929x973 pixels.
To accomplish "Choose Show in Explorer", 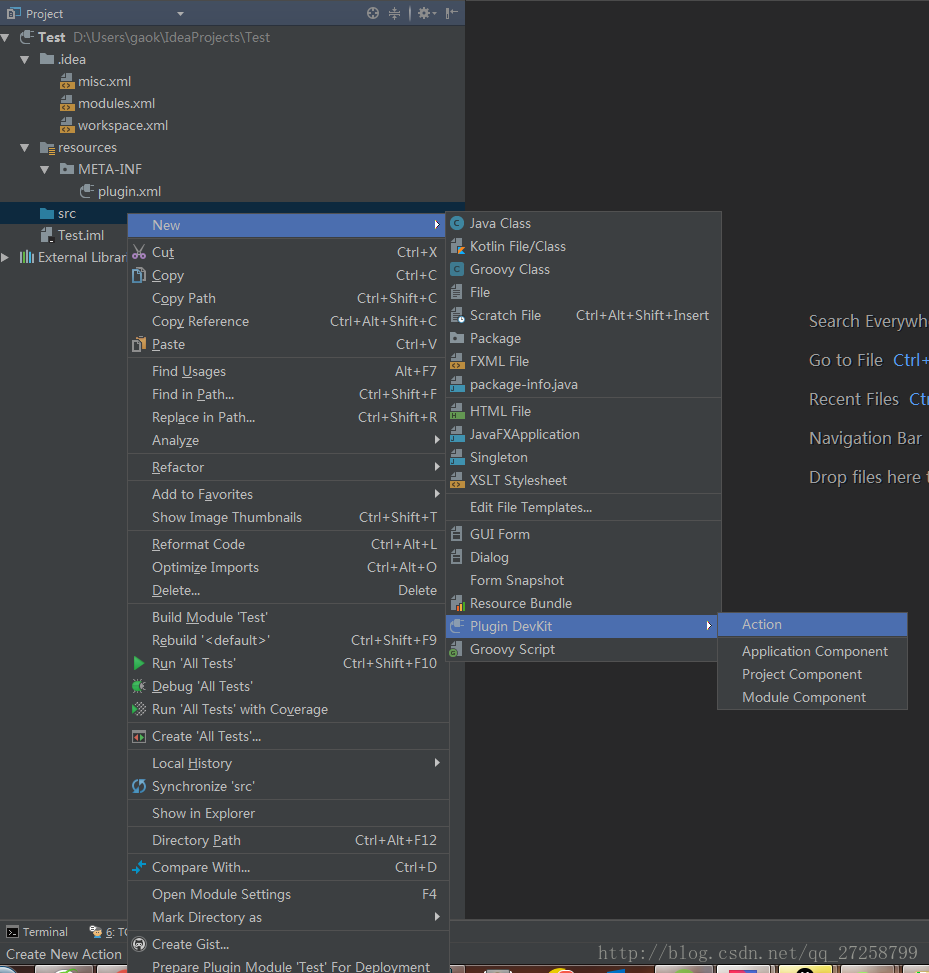I will coord(288,814).
